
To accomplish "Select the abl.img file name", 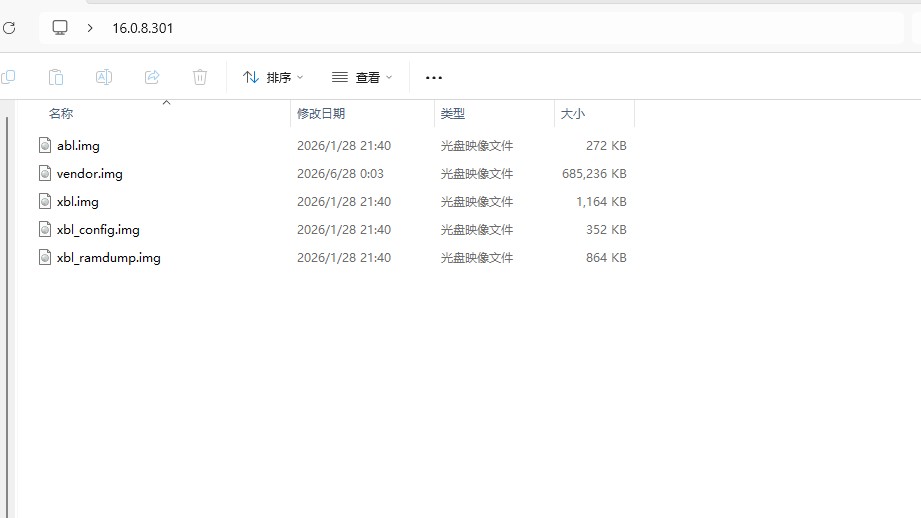I will pos(78,146).
